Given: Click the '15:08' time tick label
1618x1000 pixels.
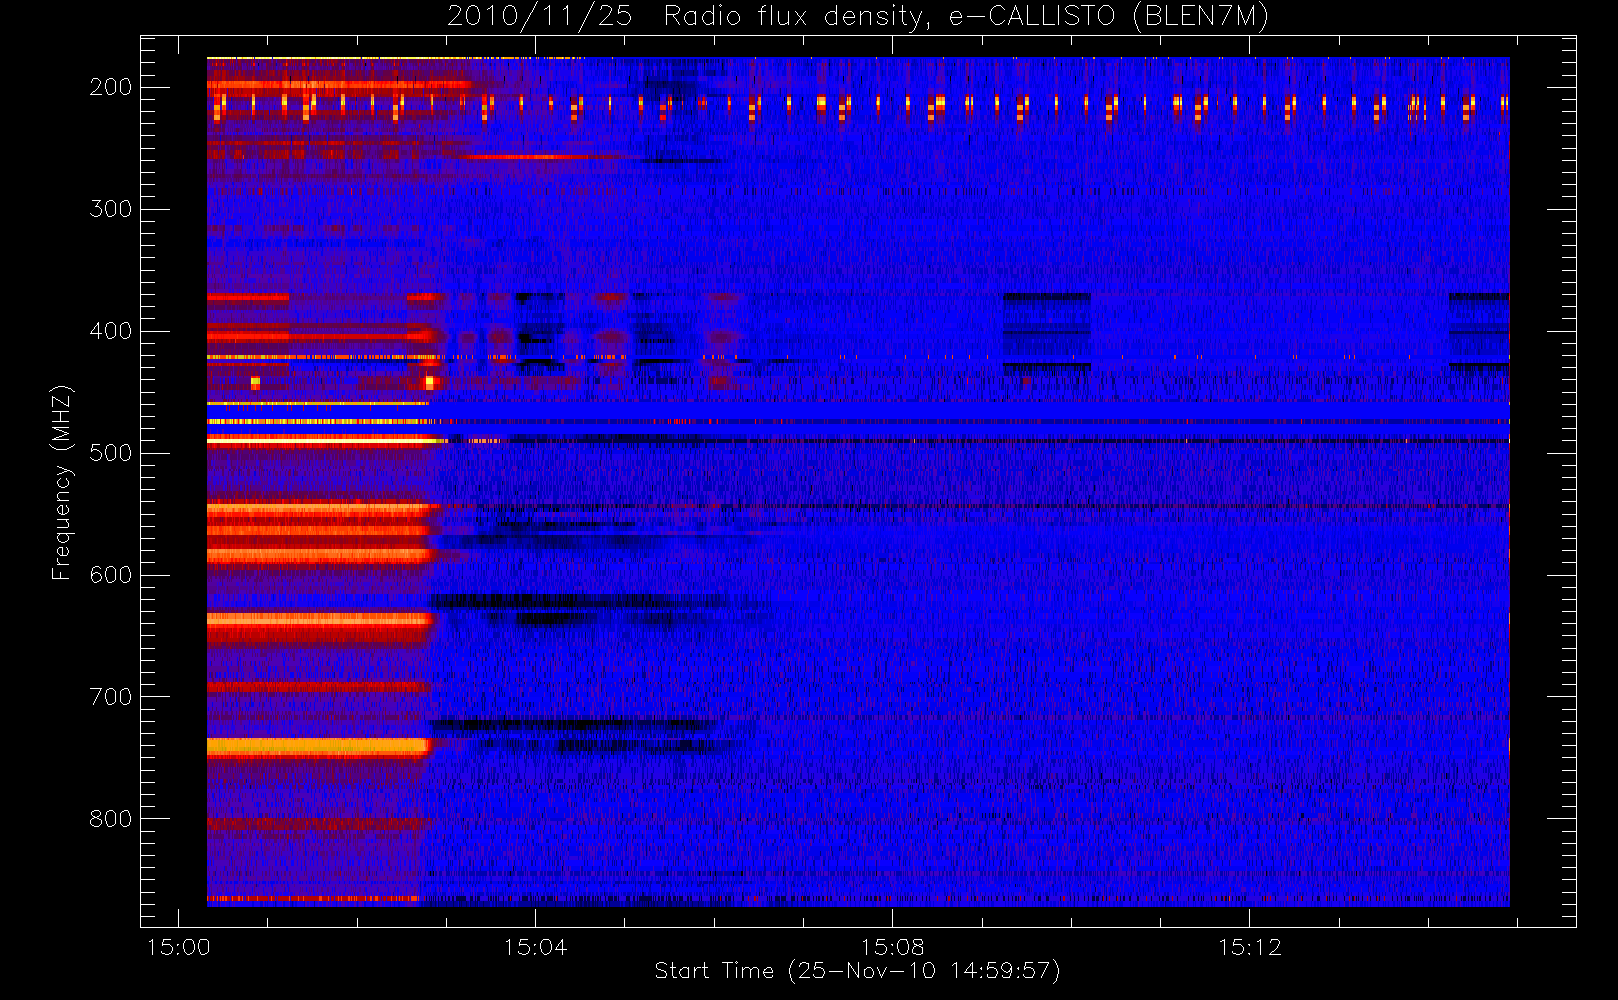Looking at the screenshot, I should pyautogui.click(x=892, y=947).
